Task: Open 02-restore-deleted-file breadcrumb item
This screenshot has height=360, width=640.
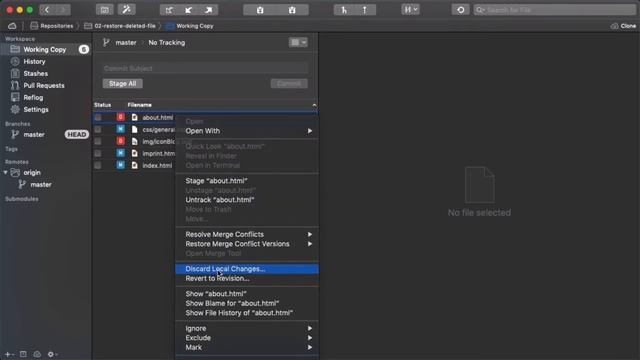Action: (x=120, y=26)
